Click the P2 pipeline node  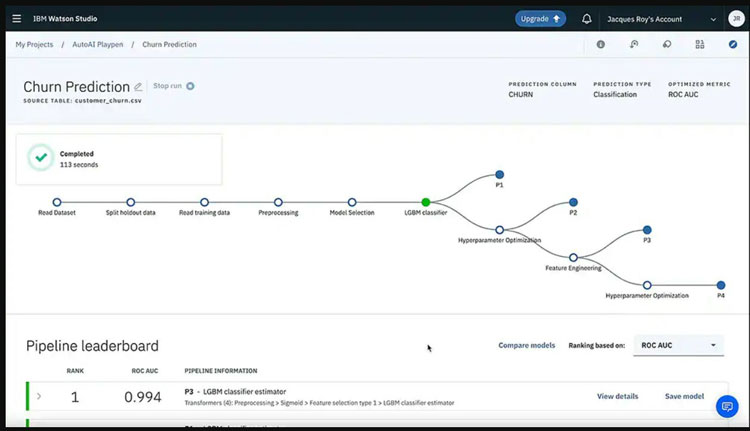(x=573, y=202)
